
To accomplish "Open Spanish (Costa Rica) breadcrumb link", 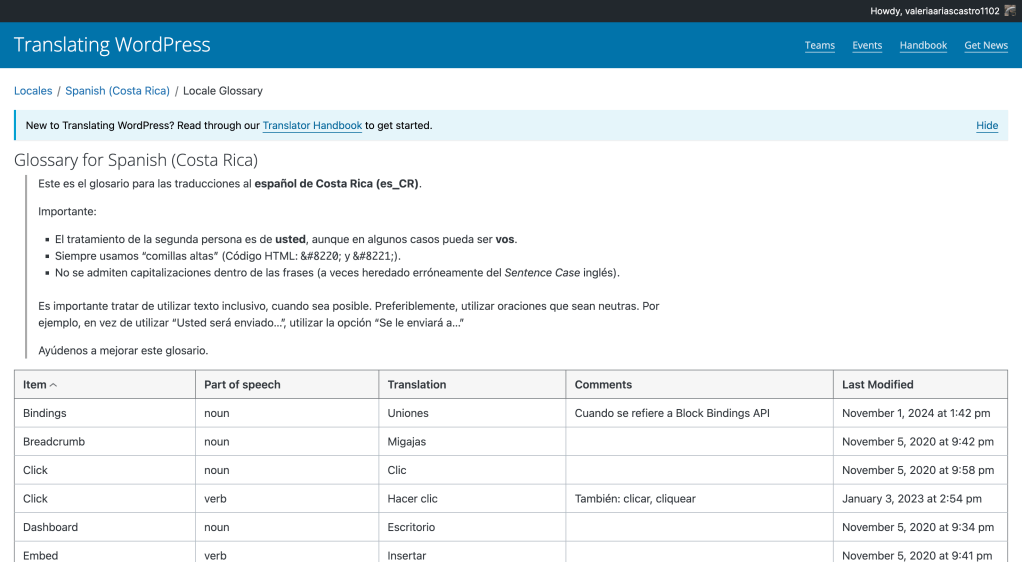I will (x=117, y=91).
